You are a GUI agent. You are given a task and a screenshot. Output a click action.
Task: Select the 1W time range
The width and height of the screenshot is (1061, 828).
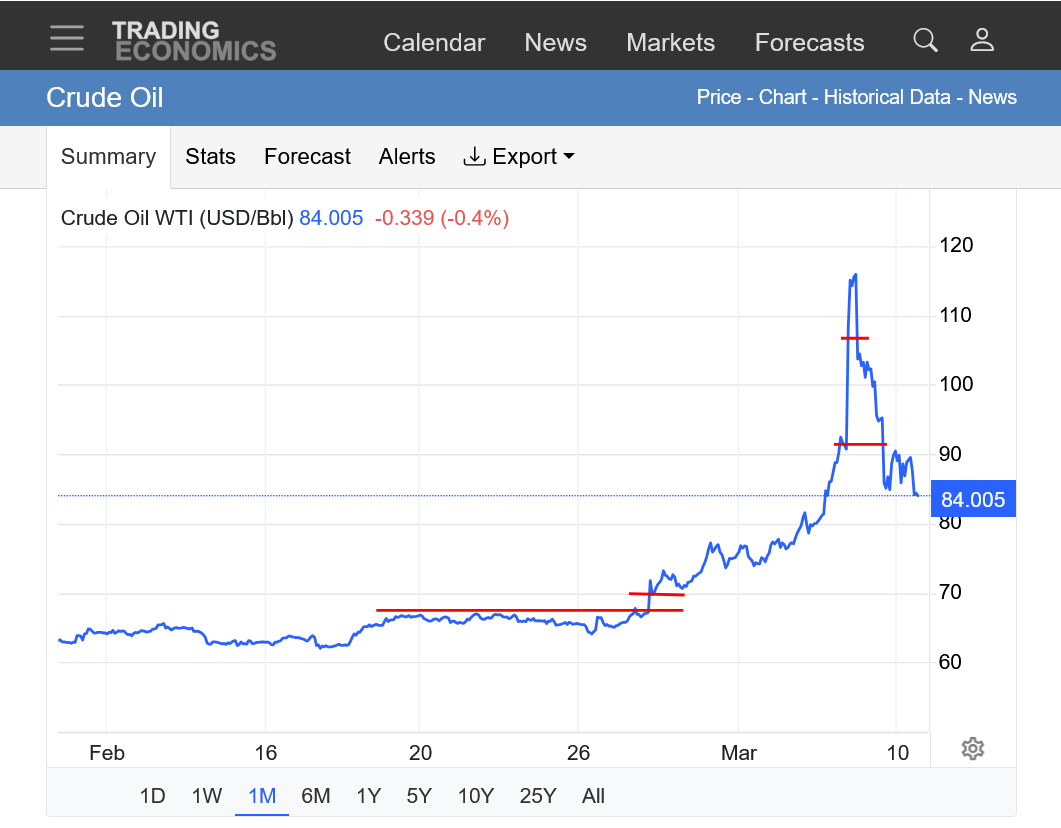click(x=206, y=796)
